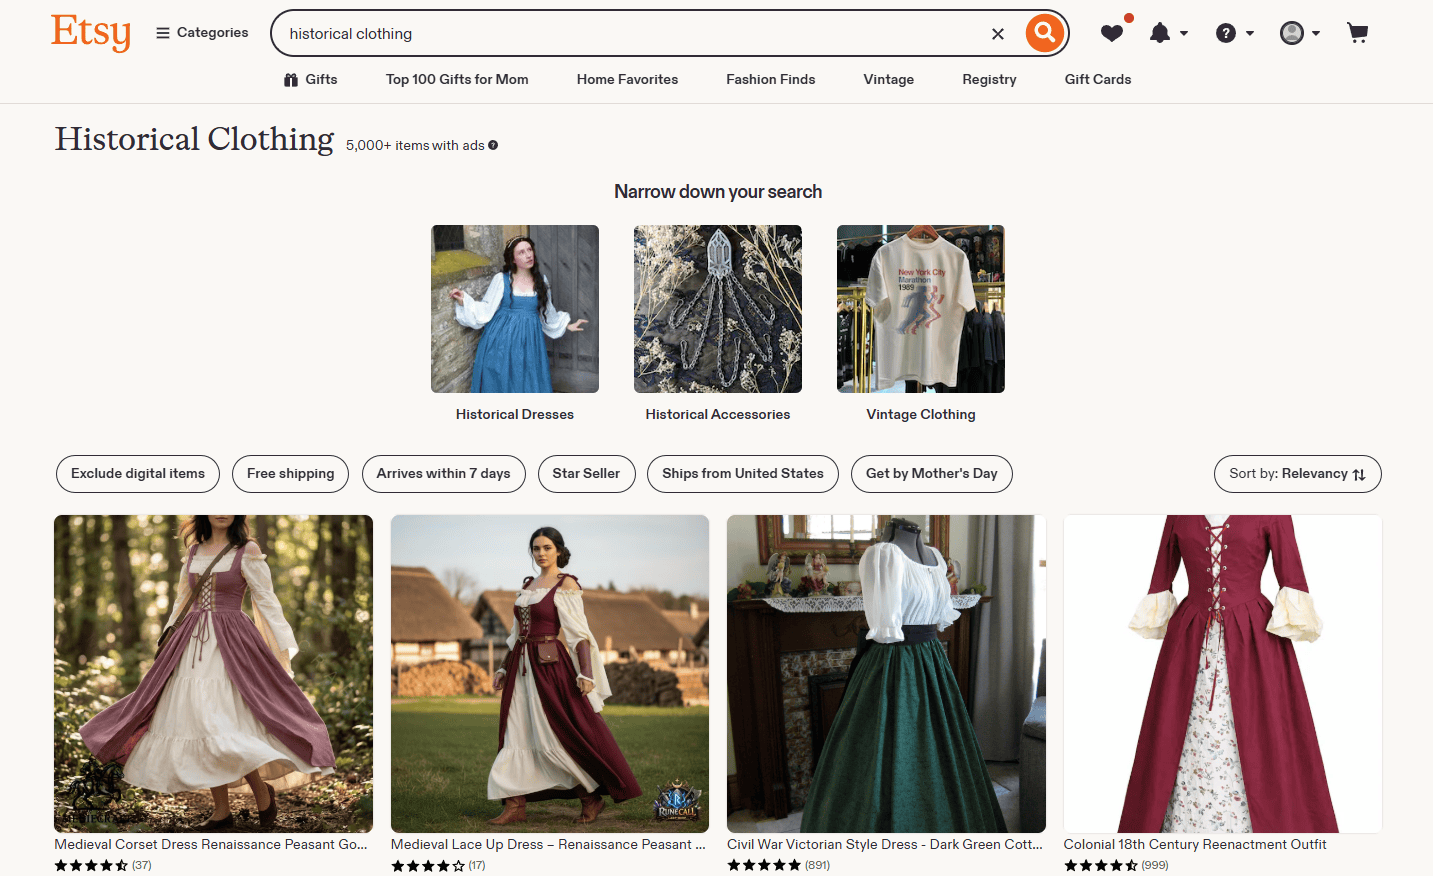Open the Categories menu
Screen dimensions: 1433x876
[201, 32]
